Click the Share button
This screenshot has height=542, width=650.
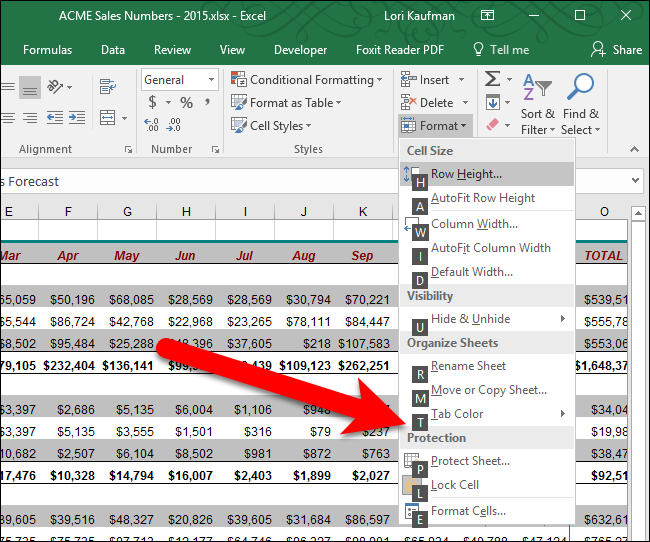[x=616, y=50]
